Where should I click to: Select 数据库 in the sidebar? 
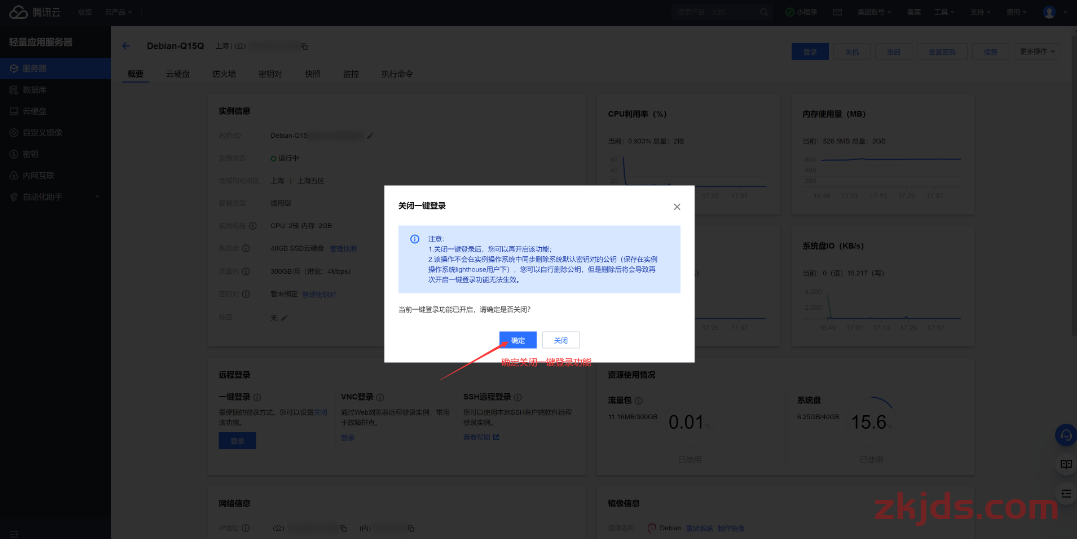click(x=55, y=90)
